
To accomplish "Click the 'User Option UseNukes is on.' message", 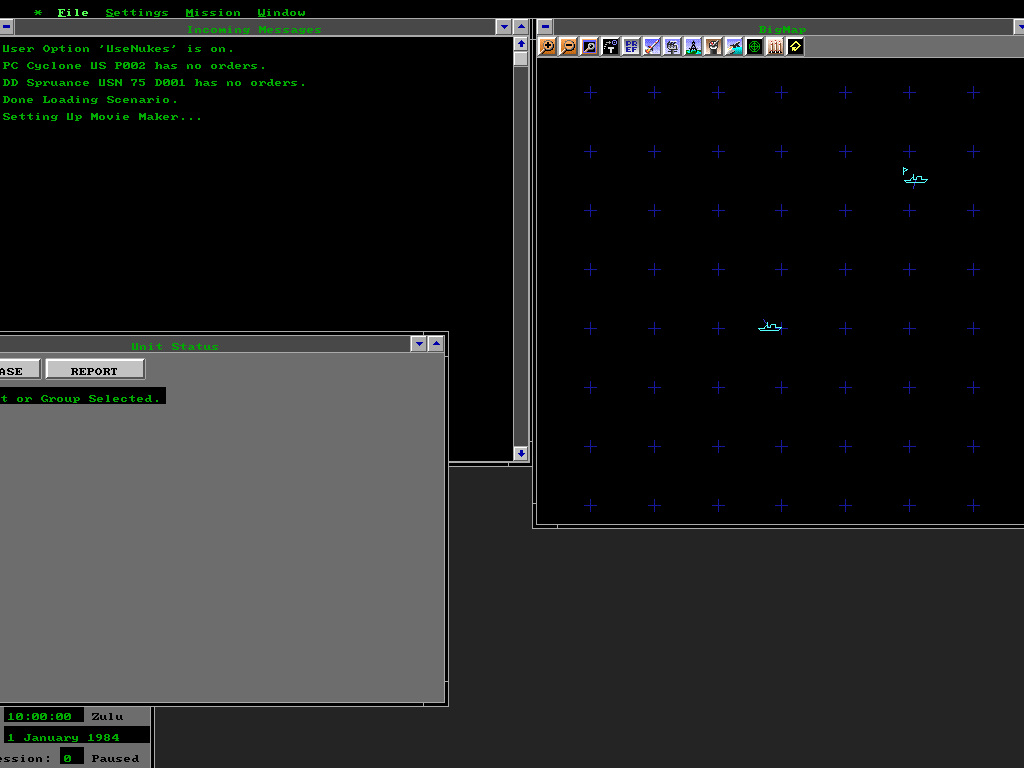I will tap(118, 49).
